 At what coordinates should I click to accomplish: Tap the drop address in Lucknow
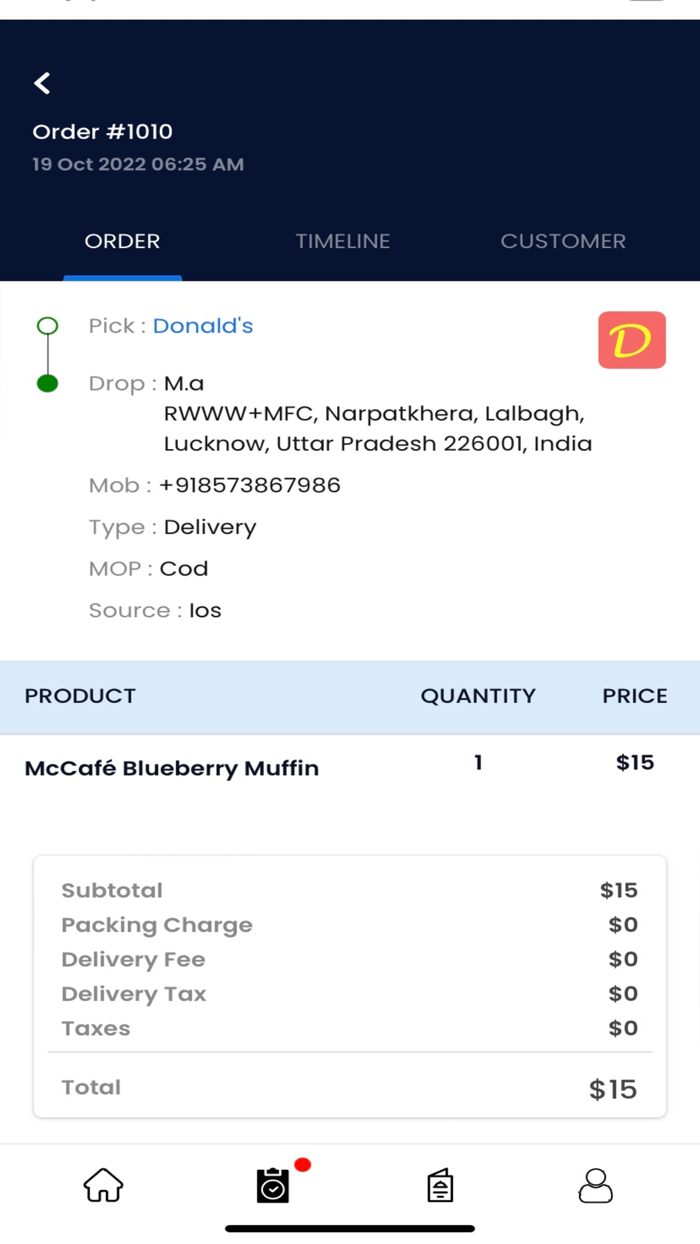pos(377,429)
